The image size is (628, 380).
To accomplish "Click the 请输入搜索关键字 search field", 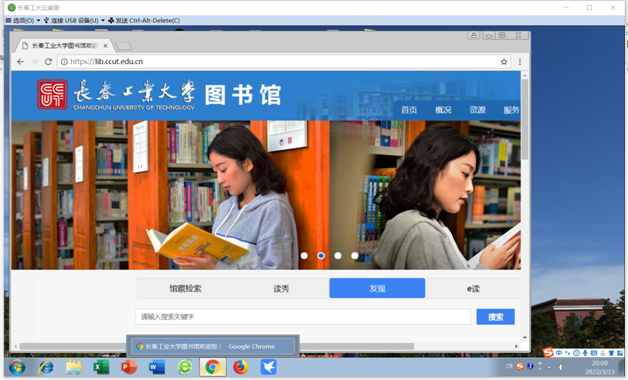I will pos(303,317).
